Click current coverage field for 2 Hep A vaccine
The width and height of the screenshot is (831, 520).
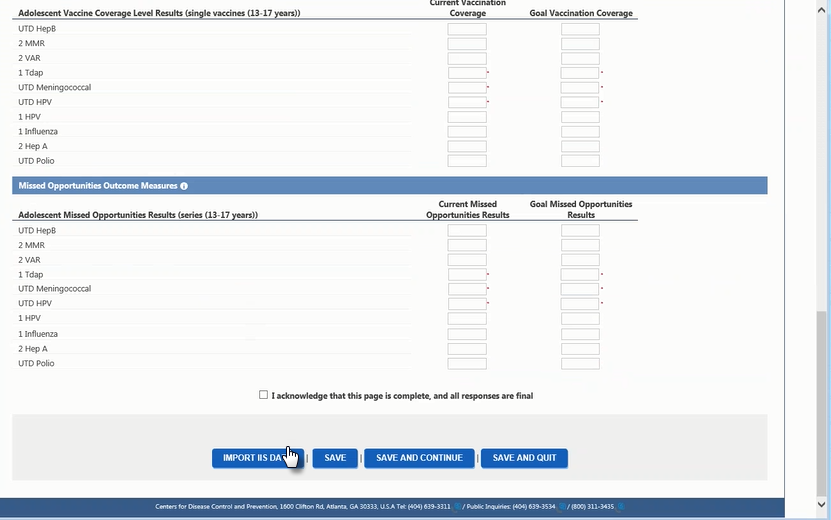467,146
